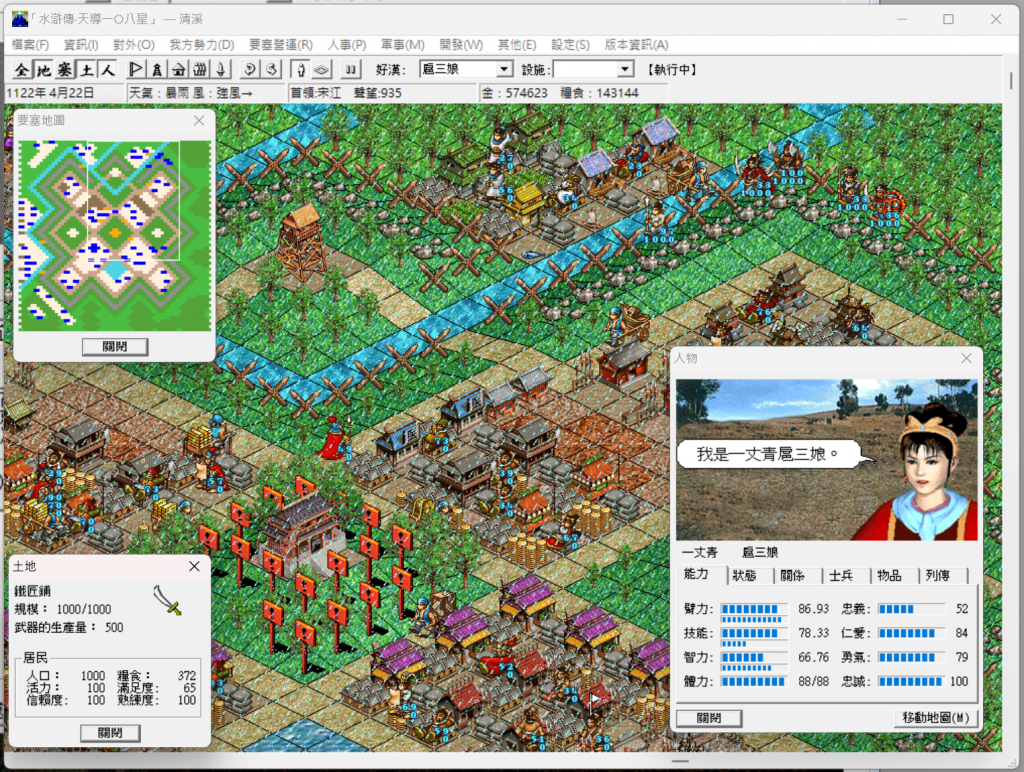Screen dimensions: 1024x772
Task: Open the 人事(P) menu
Action: point(347,44)
